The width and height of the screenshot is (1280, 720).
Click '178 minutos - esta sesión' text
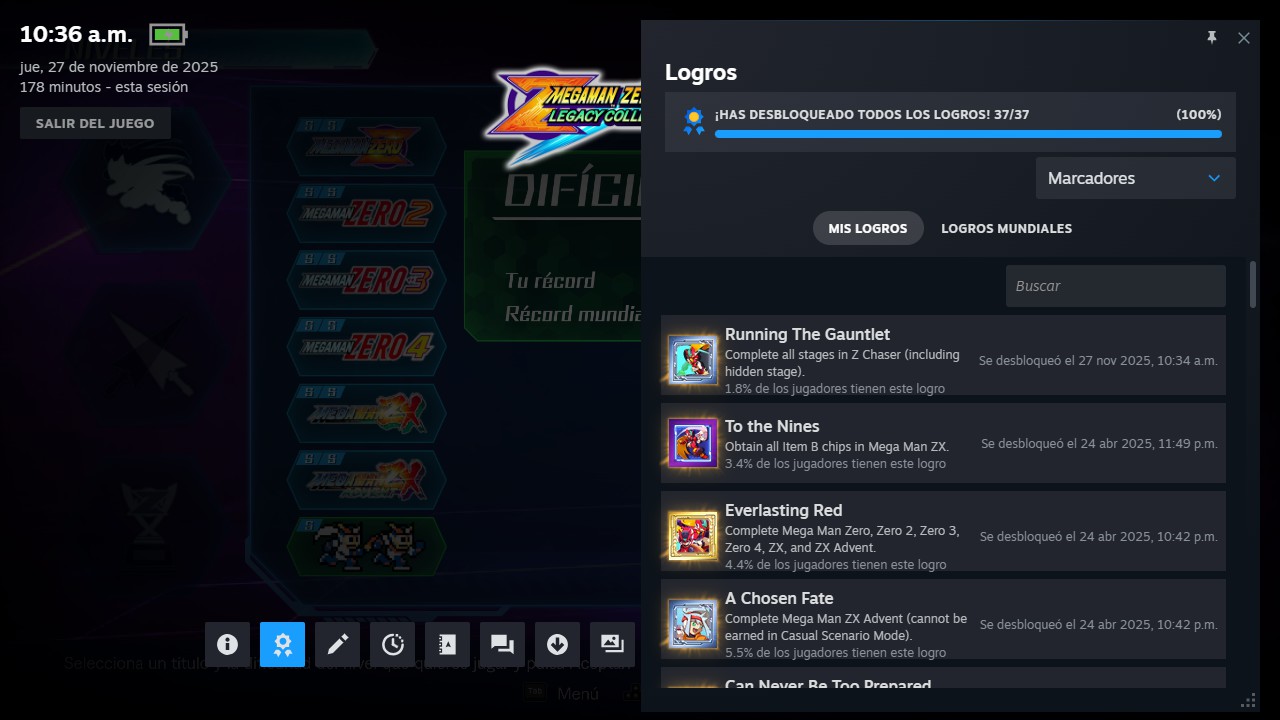click(104, 87)
